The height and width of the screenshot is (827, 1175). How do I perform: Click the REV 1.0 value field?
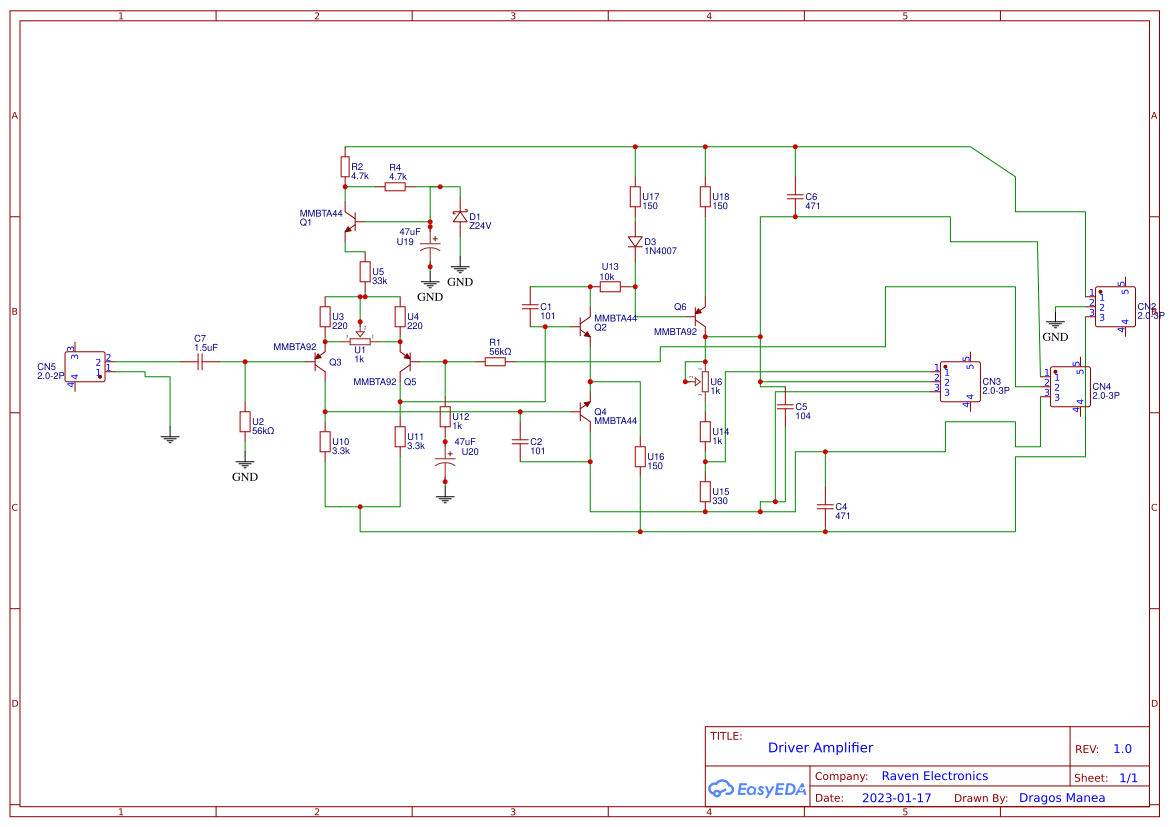tap(1121, 748)
